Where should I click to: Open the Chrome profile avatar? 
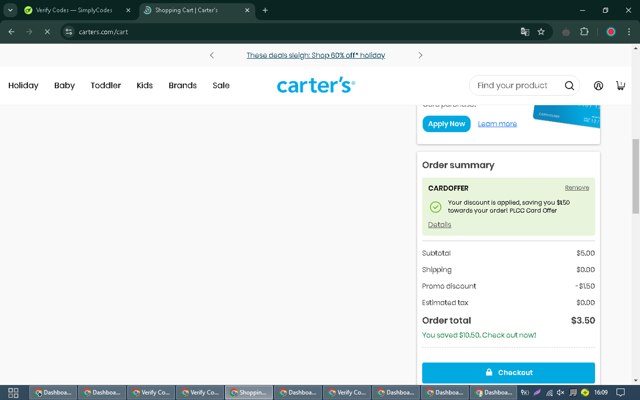611,32
